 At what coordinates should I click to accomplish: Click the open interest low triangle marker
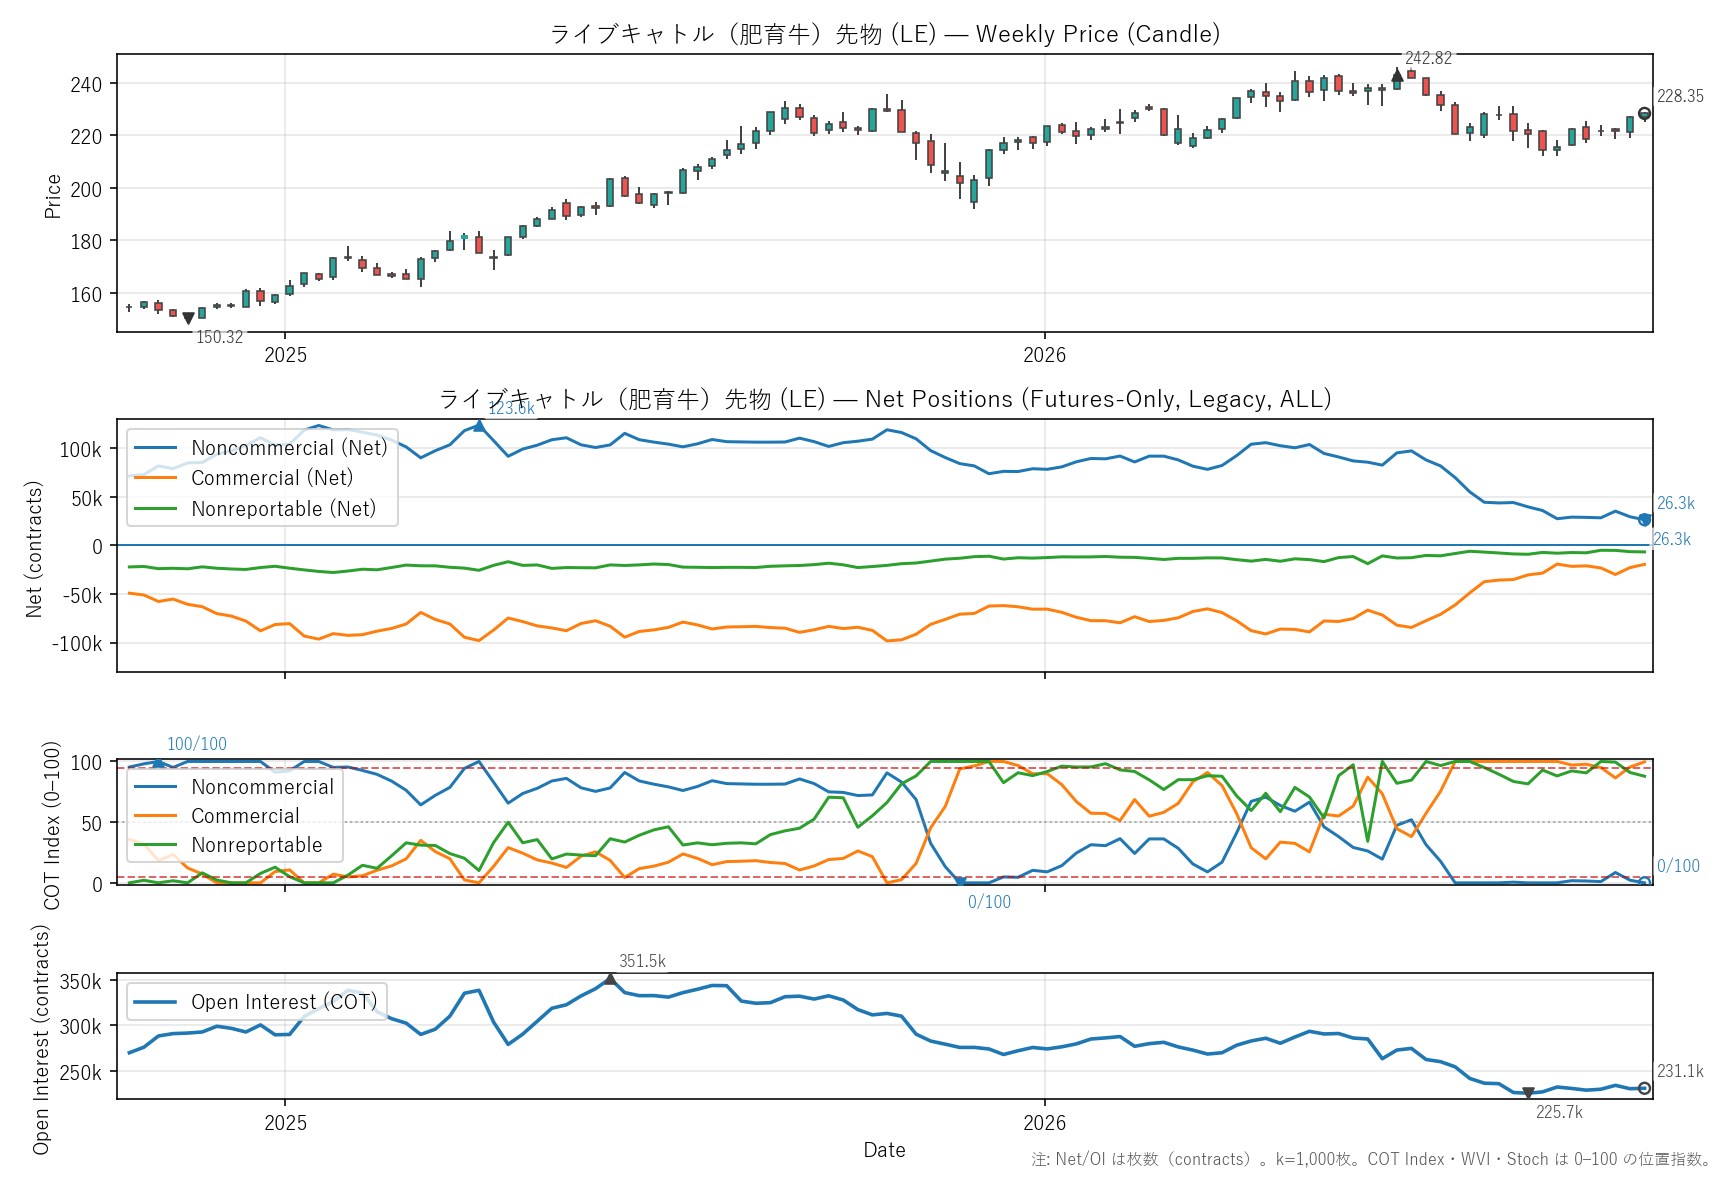pos(1528,1093)
